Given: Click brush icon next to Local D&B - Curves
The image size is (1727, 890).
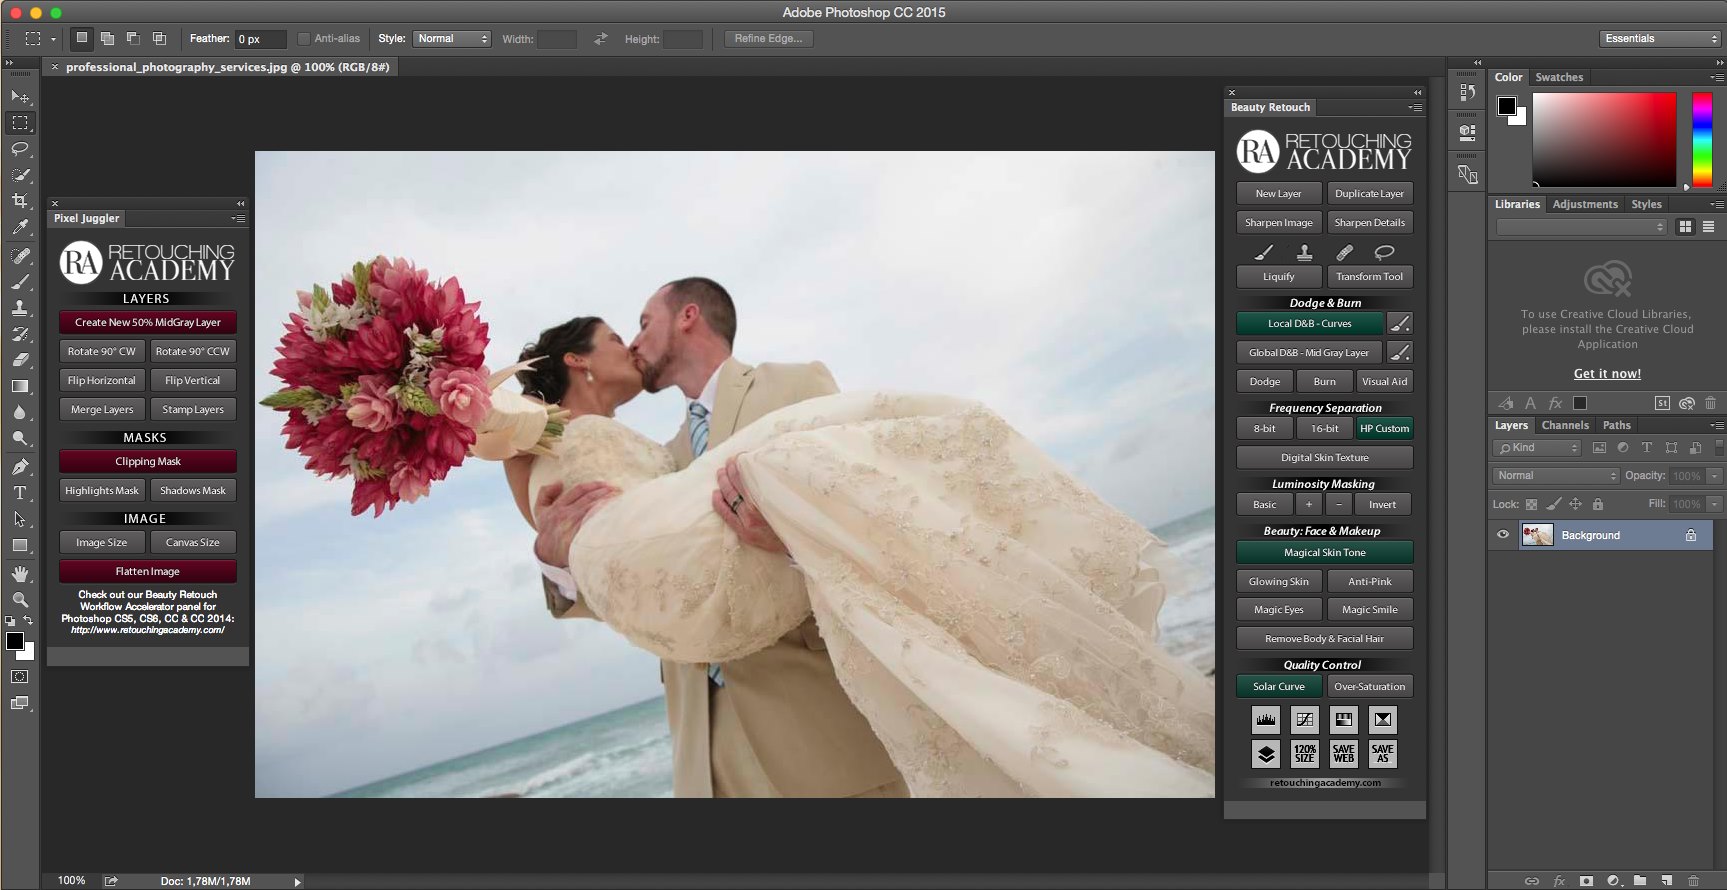Looking at the screenshot, I should click(x=1400, y=323).
